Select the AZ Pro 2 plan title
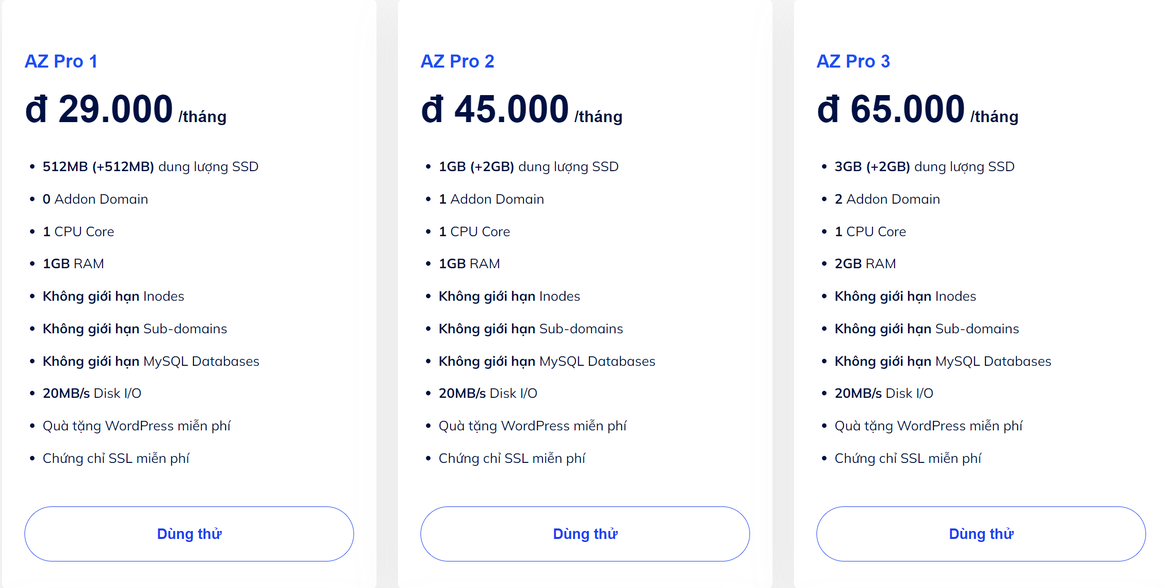This screenshot has height=588, width=1165. (x=457, y=62)
